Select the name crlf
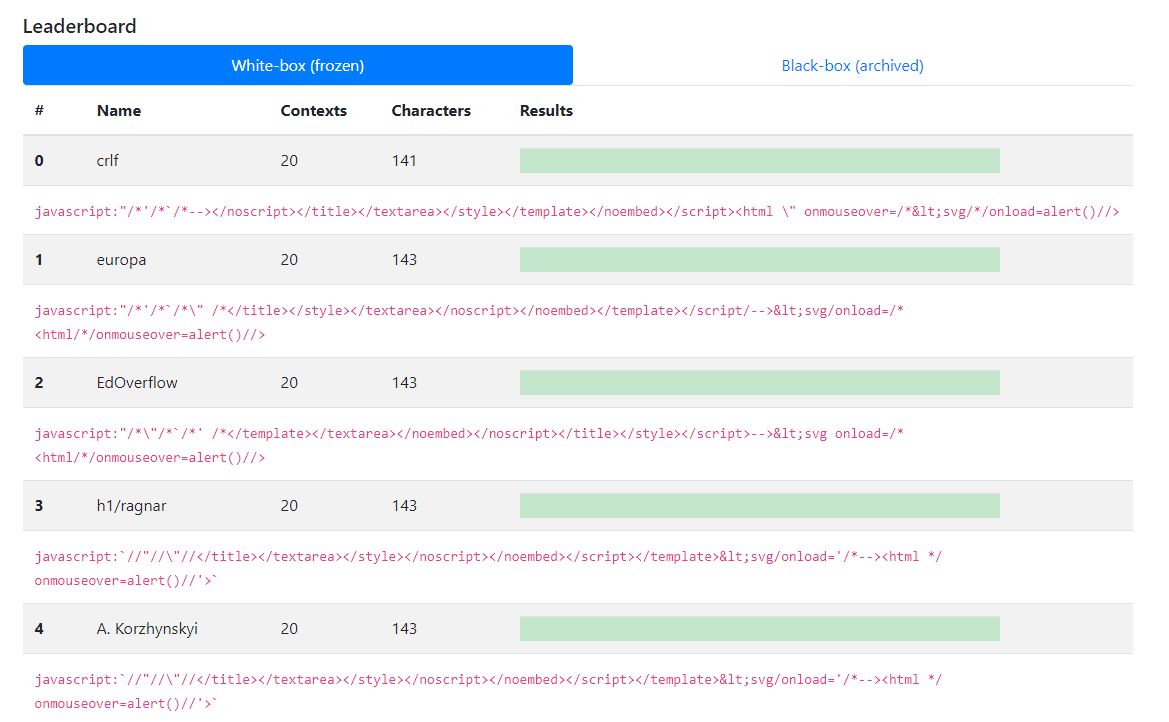 107,160
